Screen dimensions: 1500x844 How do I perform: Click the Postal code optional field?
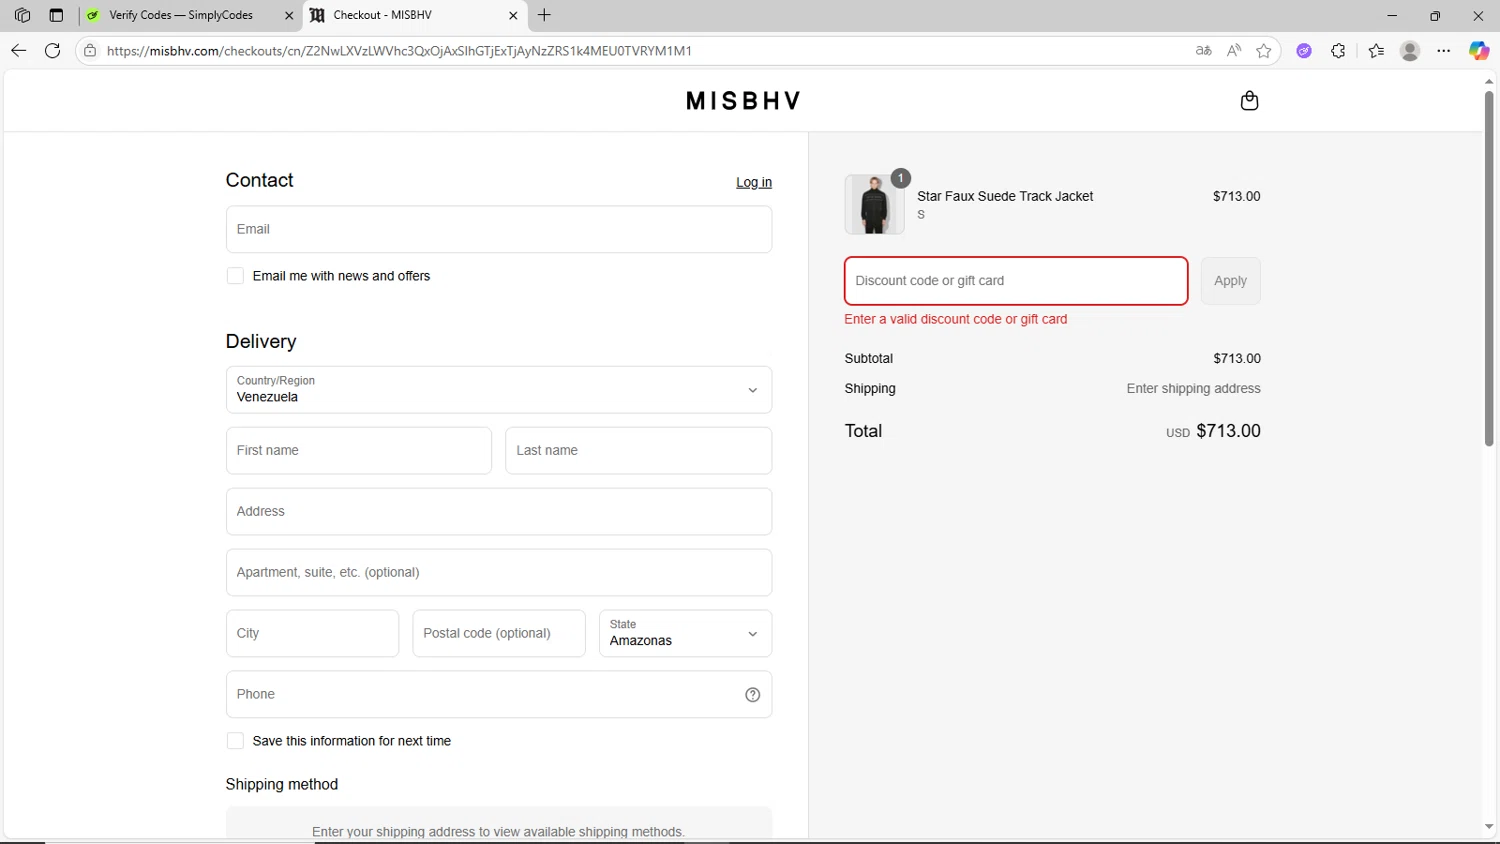pyautogui.click(x=499, y=634)
